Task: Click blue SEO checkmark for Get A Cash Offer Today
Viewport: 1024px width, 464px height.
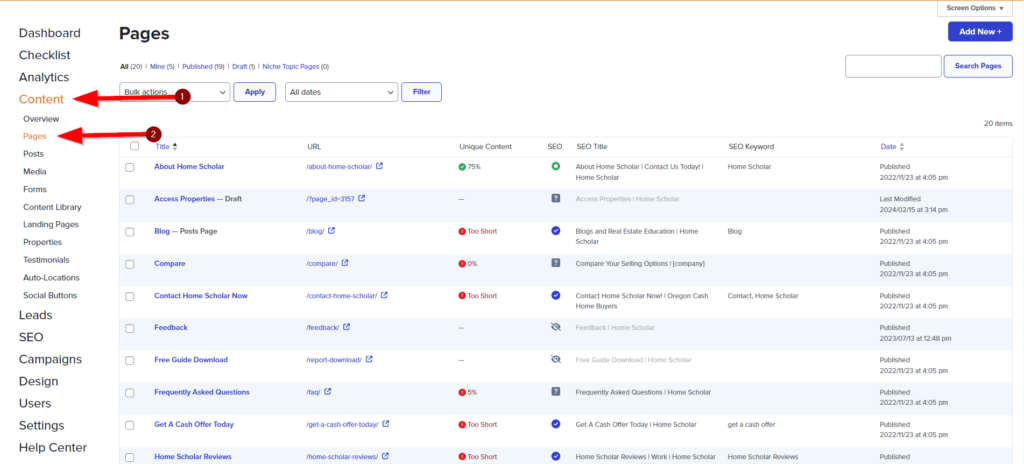Action: 556,424
